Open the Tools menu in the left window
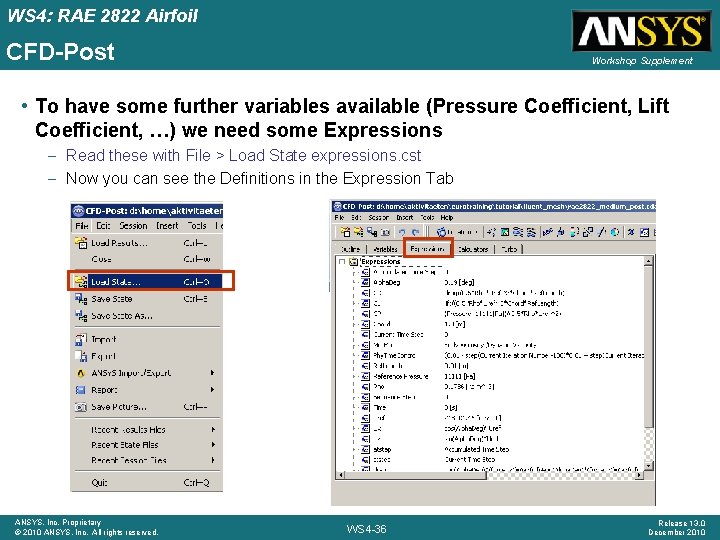720x540 pixels. pyautogui.click(x=197, y=226)
